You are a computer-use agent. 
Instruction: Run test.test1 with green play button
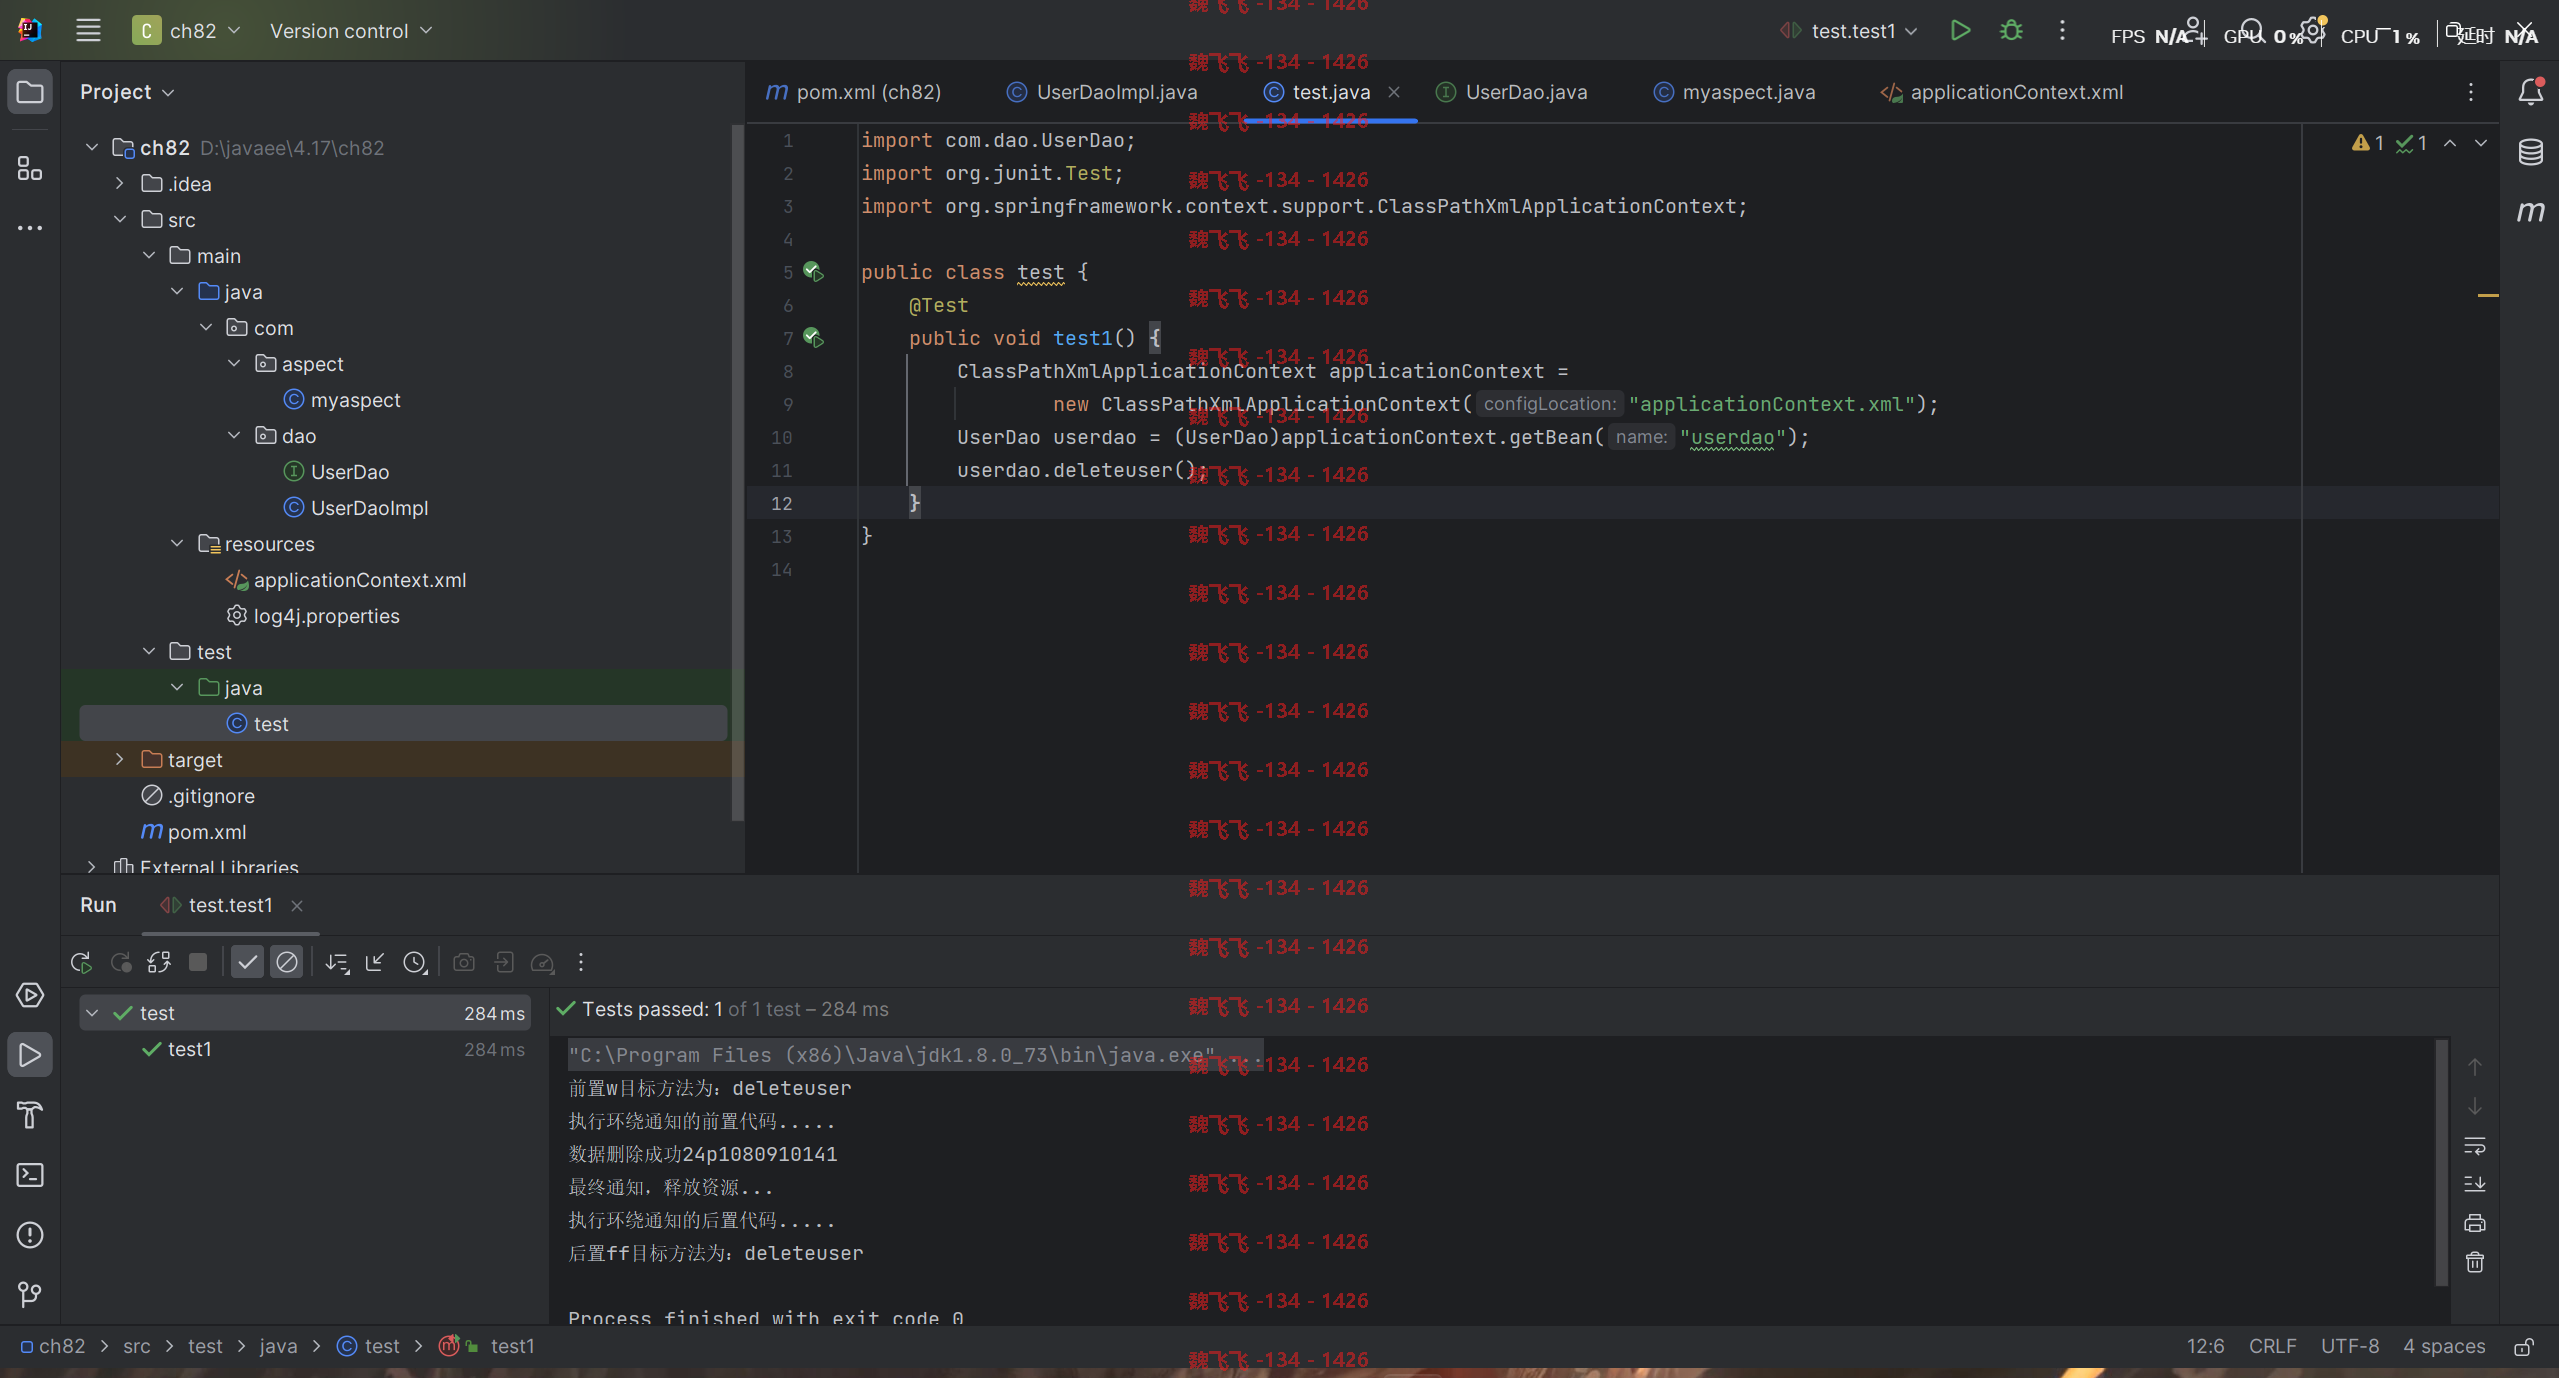[x=1960, y=31]
